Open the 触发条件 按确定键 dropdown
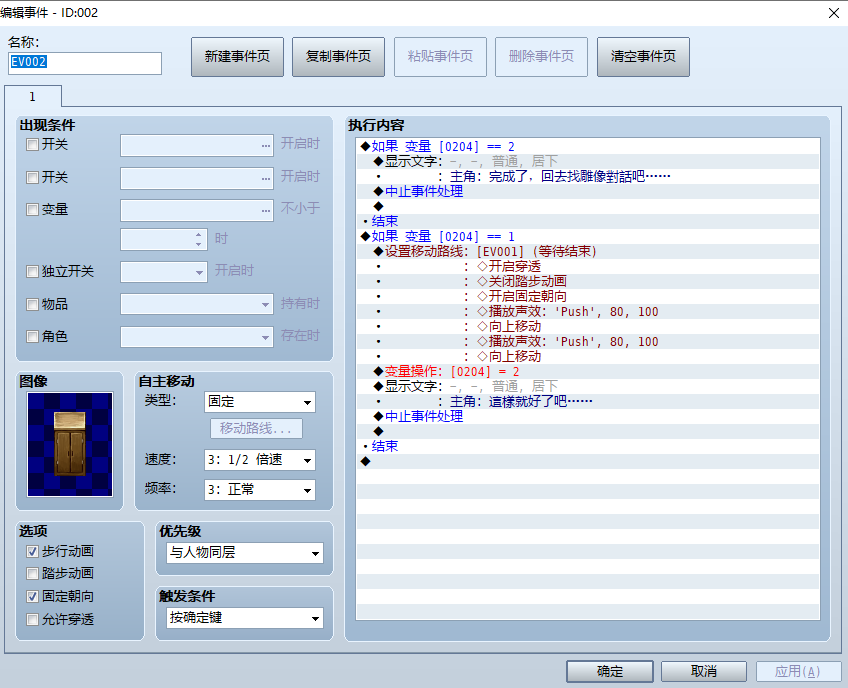This screenshot has height=688, width=848. [x=245, y=618]
